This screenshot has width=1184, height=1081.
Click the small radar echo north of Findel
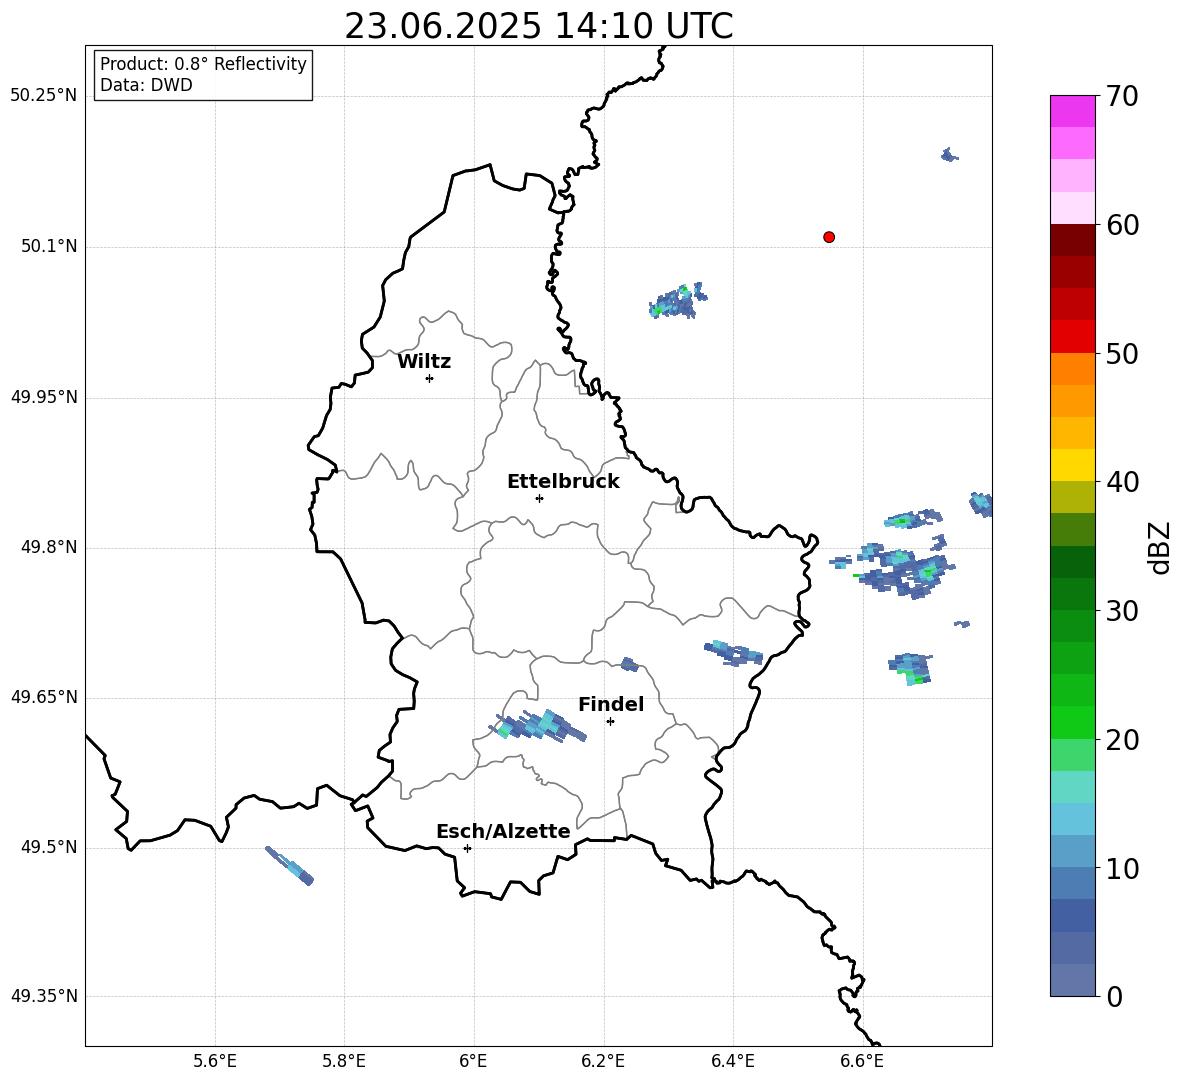point(629,664)
